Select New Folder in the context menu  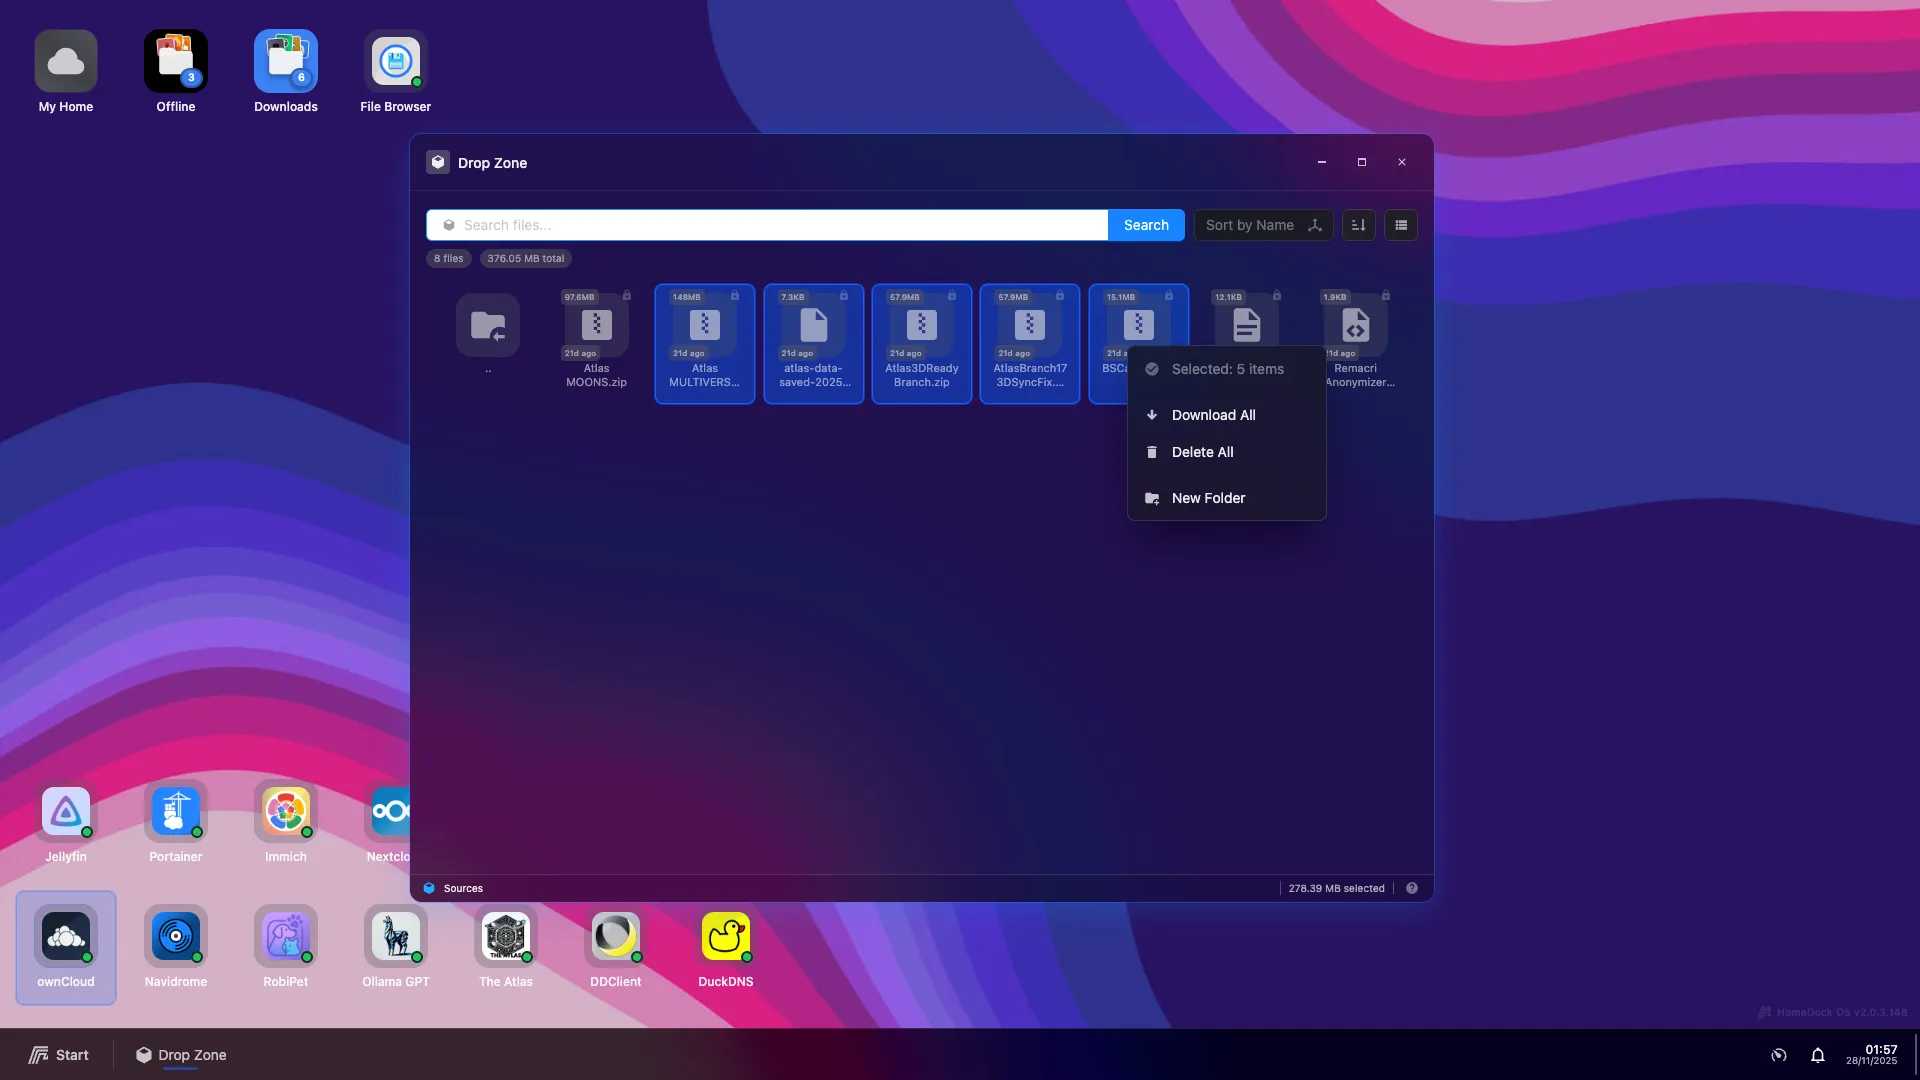[1207, 498]
